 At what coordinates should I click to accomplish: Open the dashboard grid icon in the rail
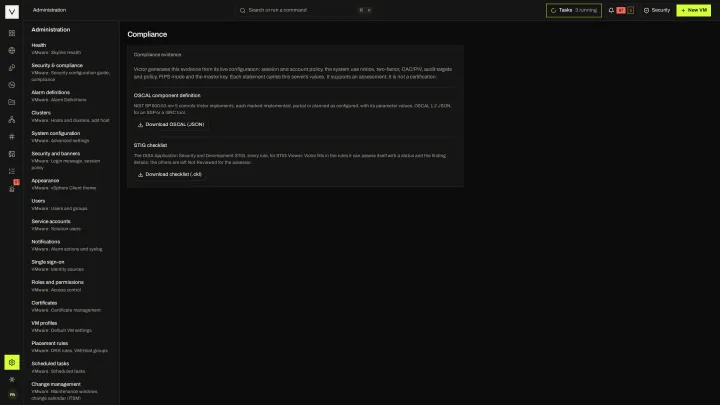[x=12, y=33]
